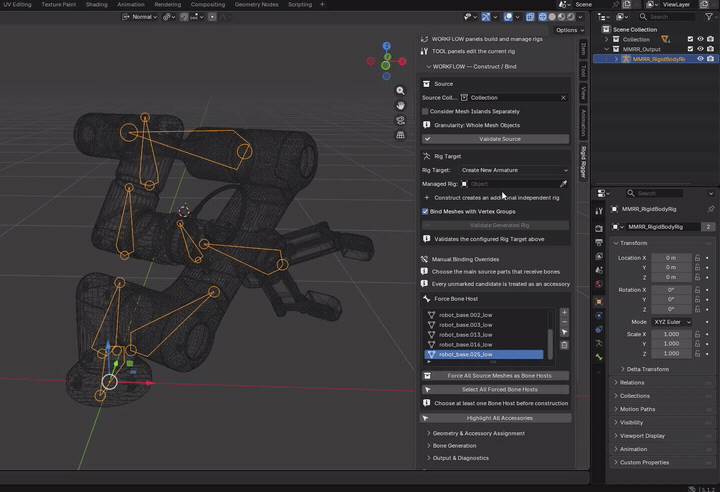Hide MMRR_RigidBodyRig with eye icon
The height and width of the screenshot is (492, 720).
point(700,59)
